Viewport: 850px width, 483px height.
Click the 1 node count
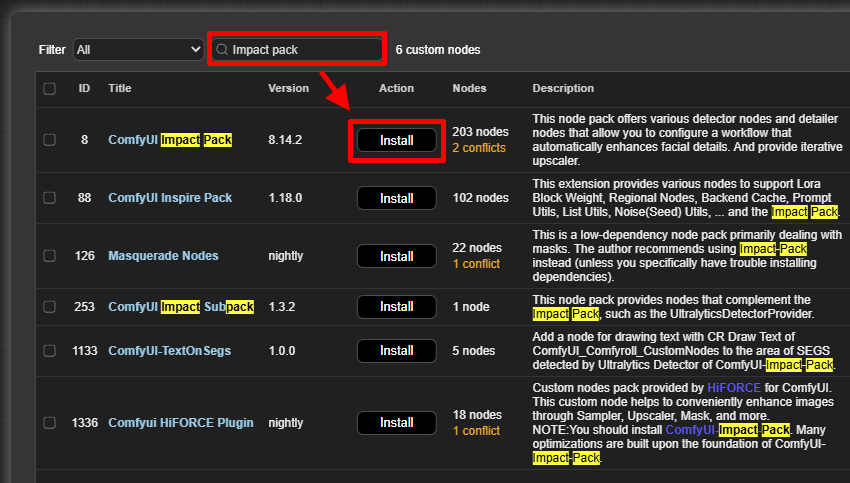(471, 307)
